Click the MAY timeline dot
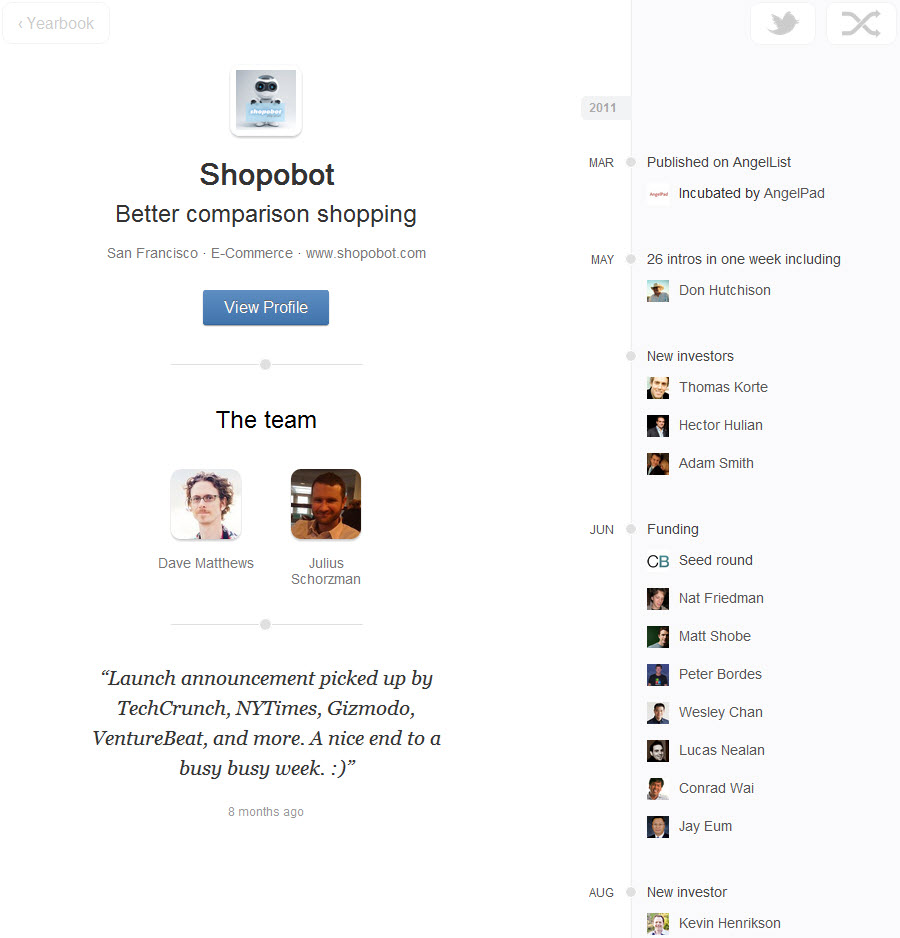This screenshot has height=938, width=900. tap(631, 259)
